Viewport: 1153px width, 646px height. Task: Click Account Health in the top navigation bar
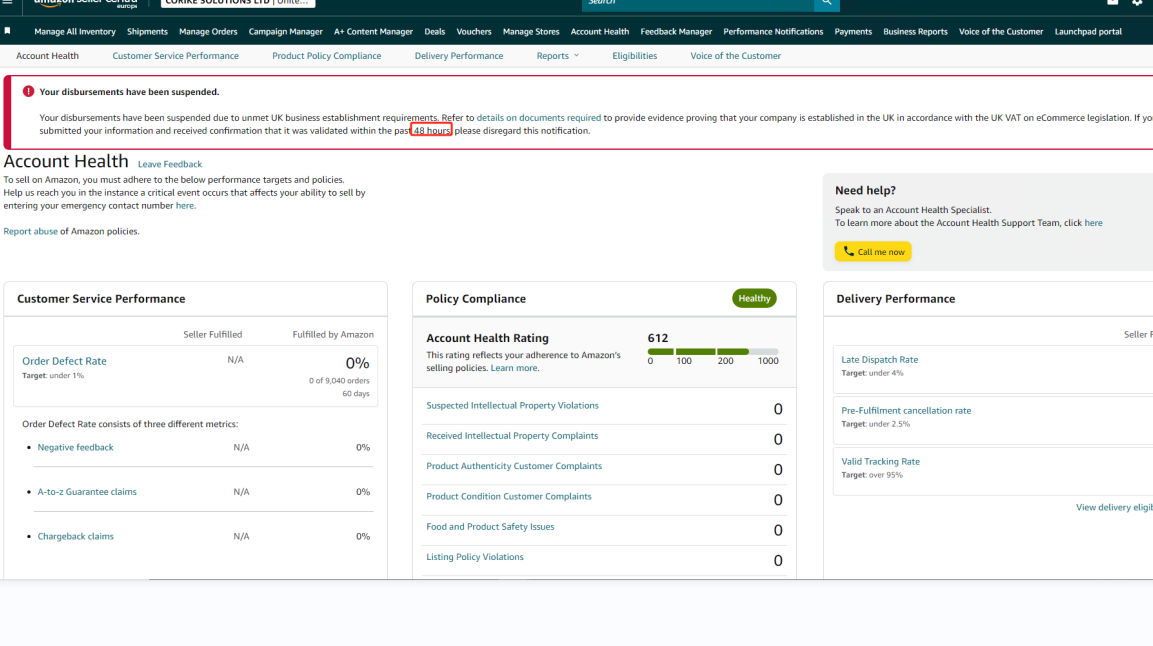coord(599,32)
